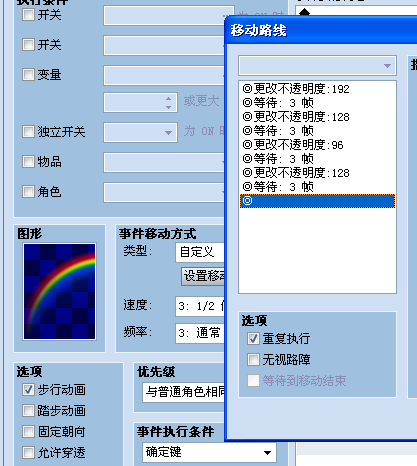Open the 速度 dropdown
Image resolution: width=417 pixels, height=466 pixels.
(200, 306)
